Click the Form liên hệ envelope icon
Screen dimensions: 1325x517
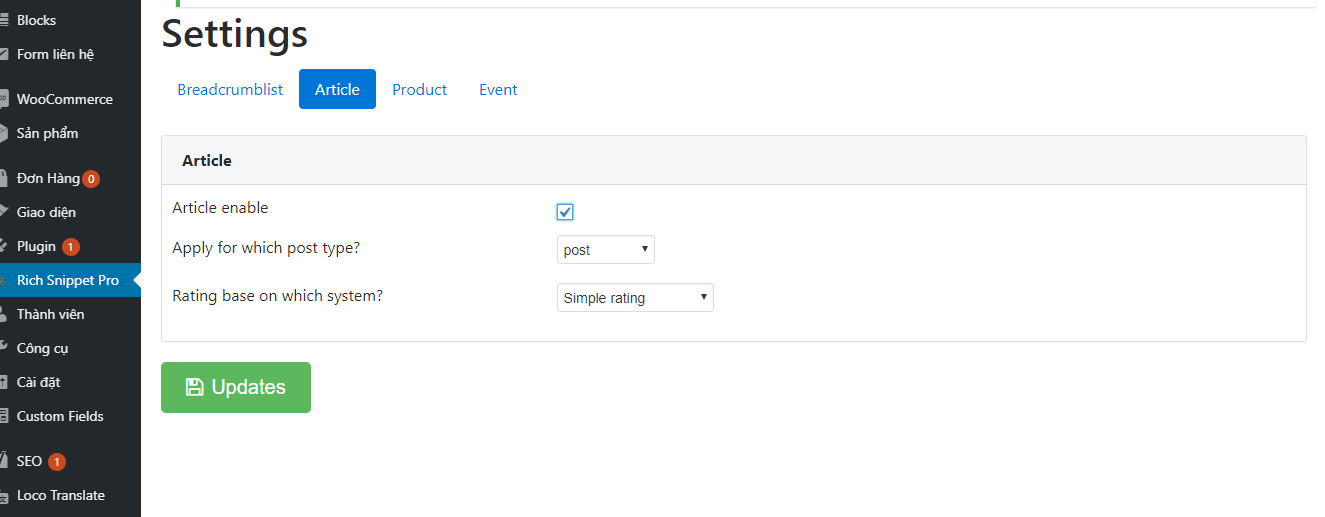tap(4, 54)
